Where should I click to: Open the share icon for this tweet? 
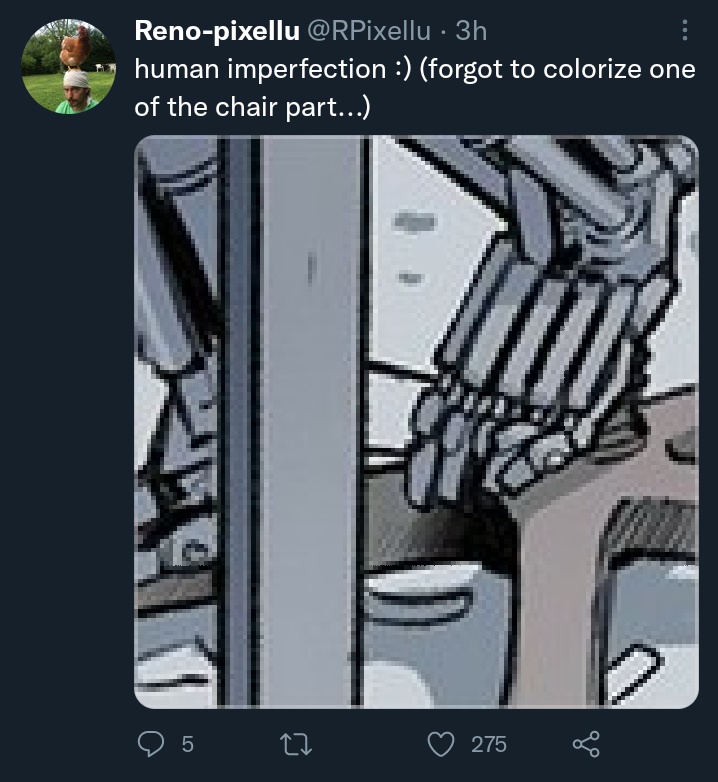[586, 744]
